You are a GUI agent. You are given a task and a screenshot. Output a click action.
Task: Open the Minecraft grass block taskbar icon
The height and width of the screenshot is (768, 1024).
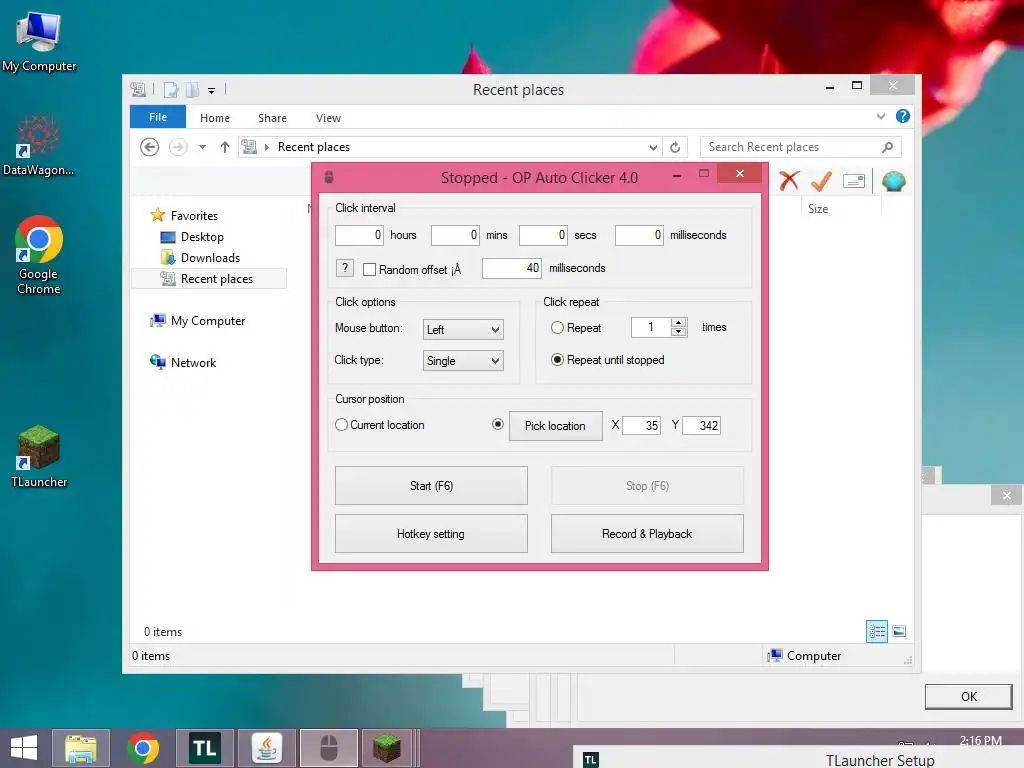(387, 748)
